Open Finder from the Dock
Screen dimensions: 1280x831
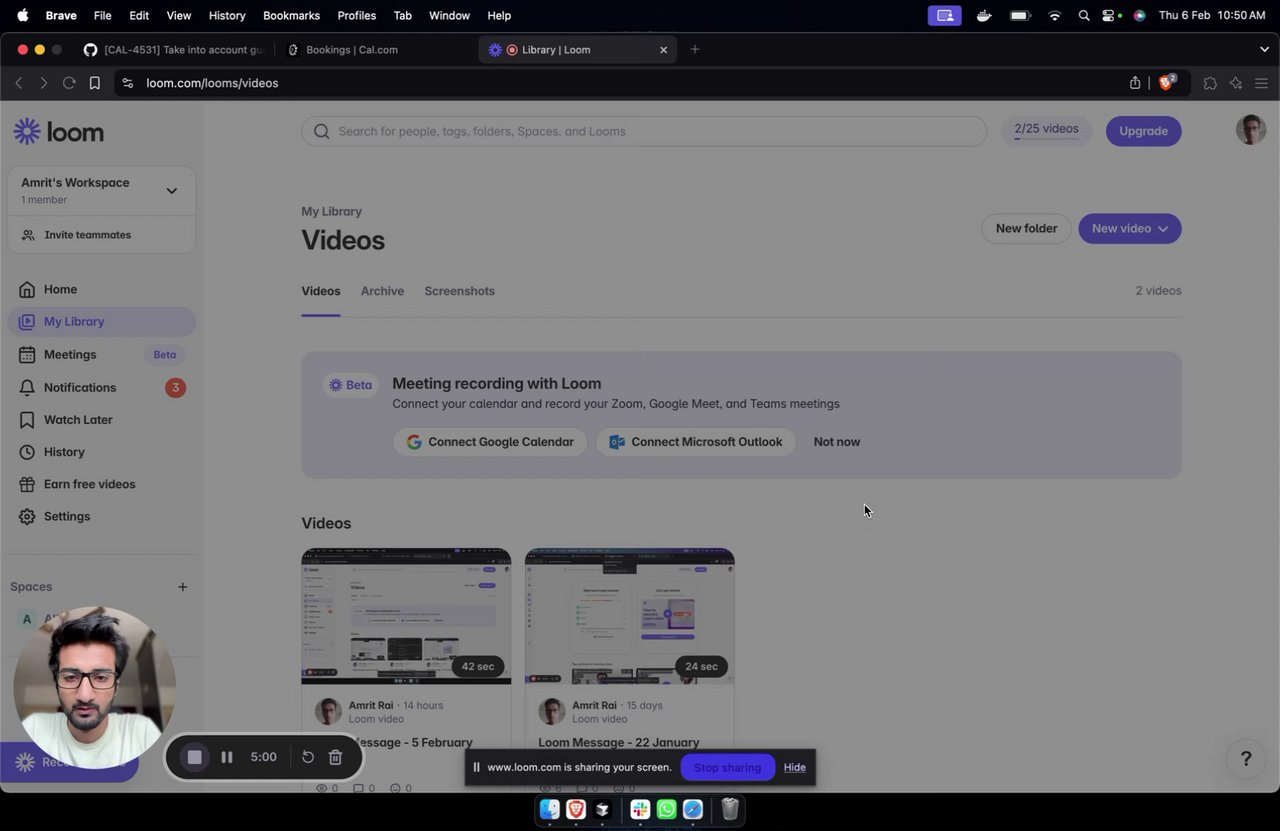point(550,809)
